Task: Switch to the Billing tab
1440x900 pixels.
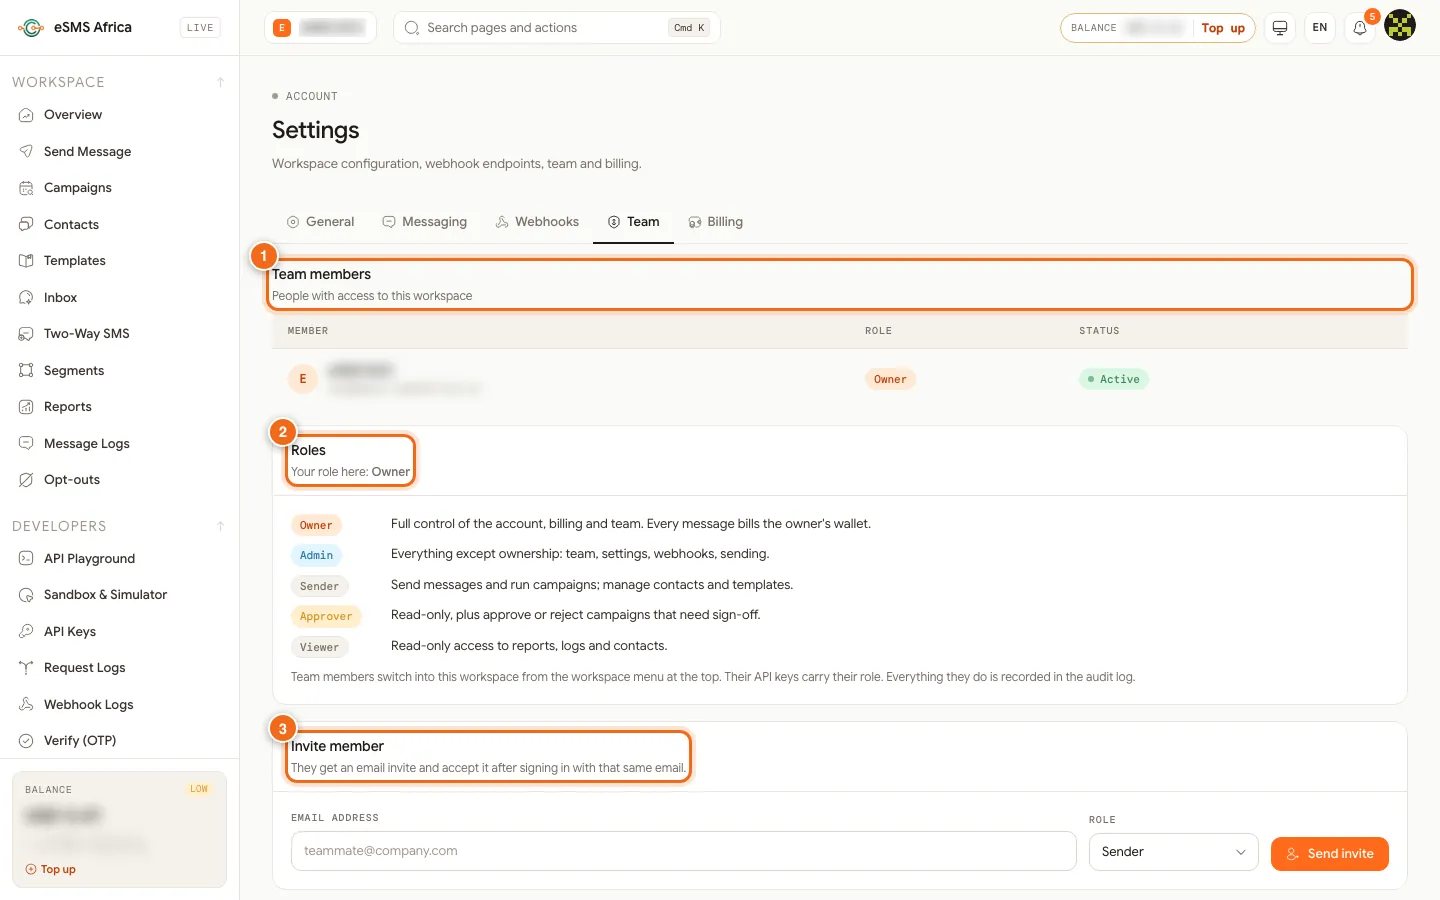Action: tap(716, 222)
